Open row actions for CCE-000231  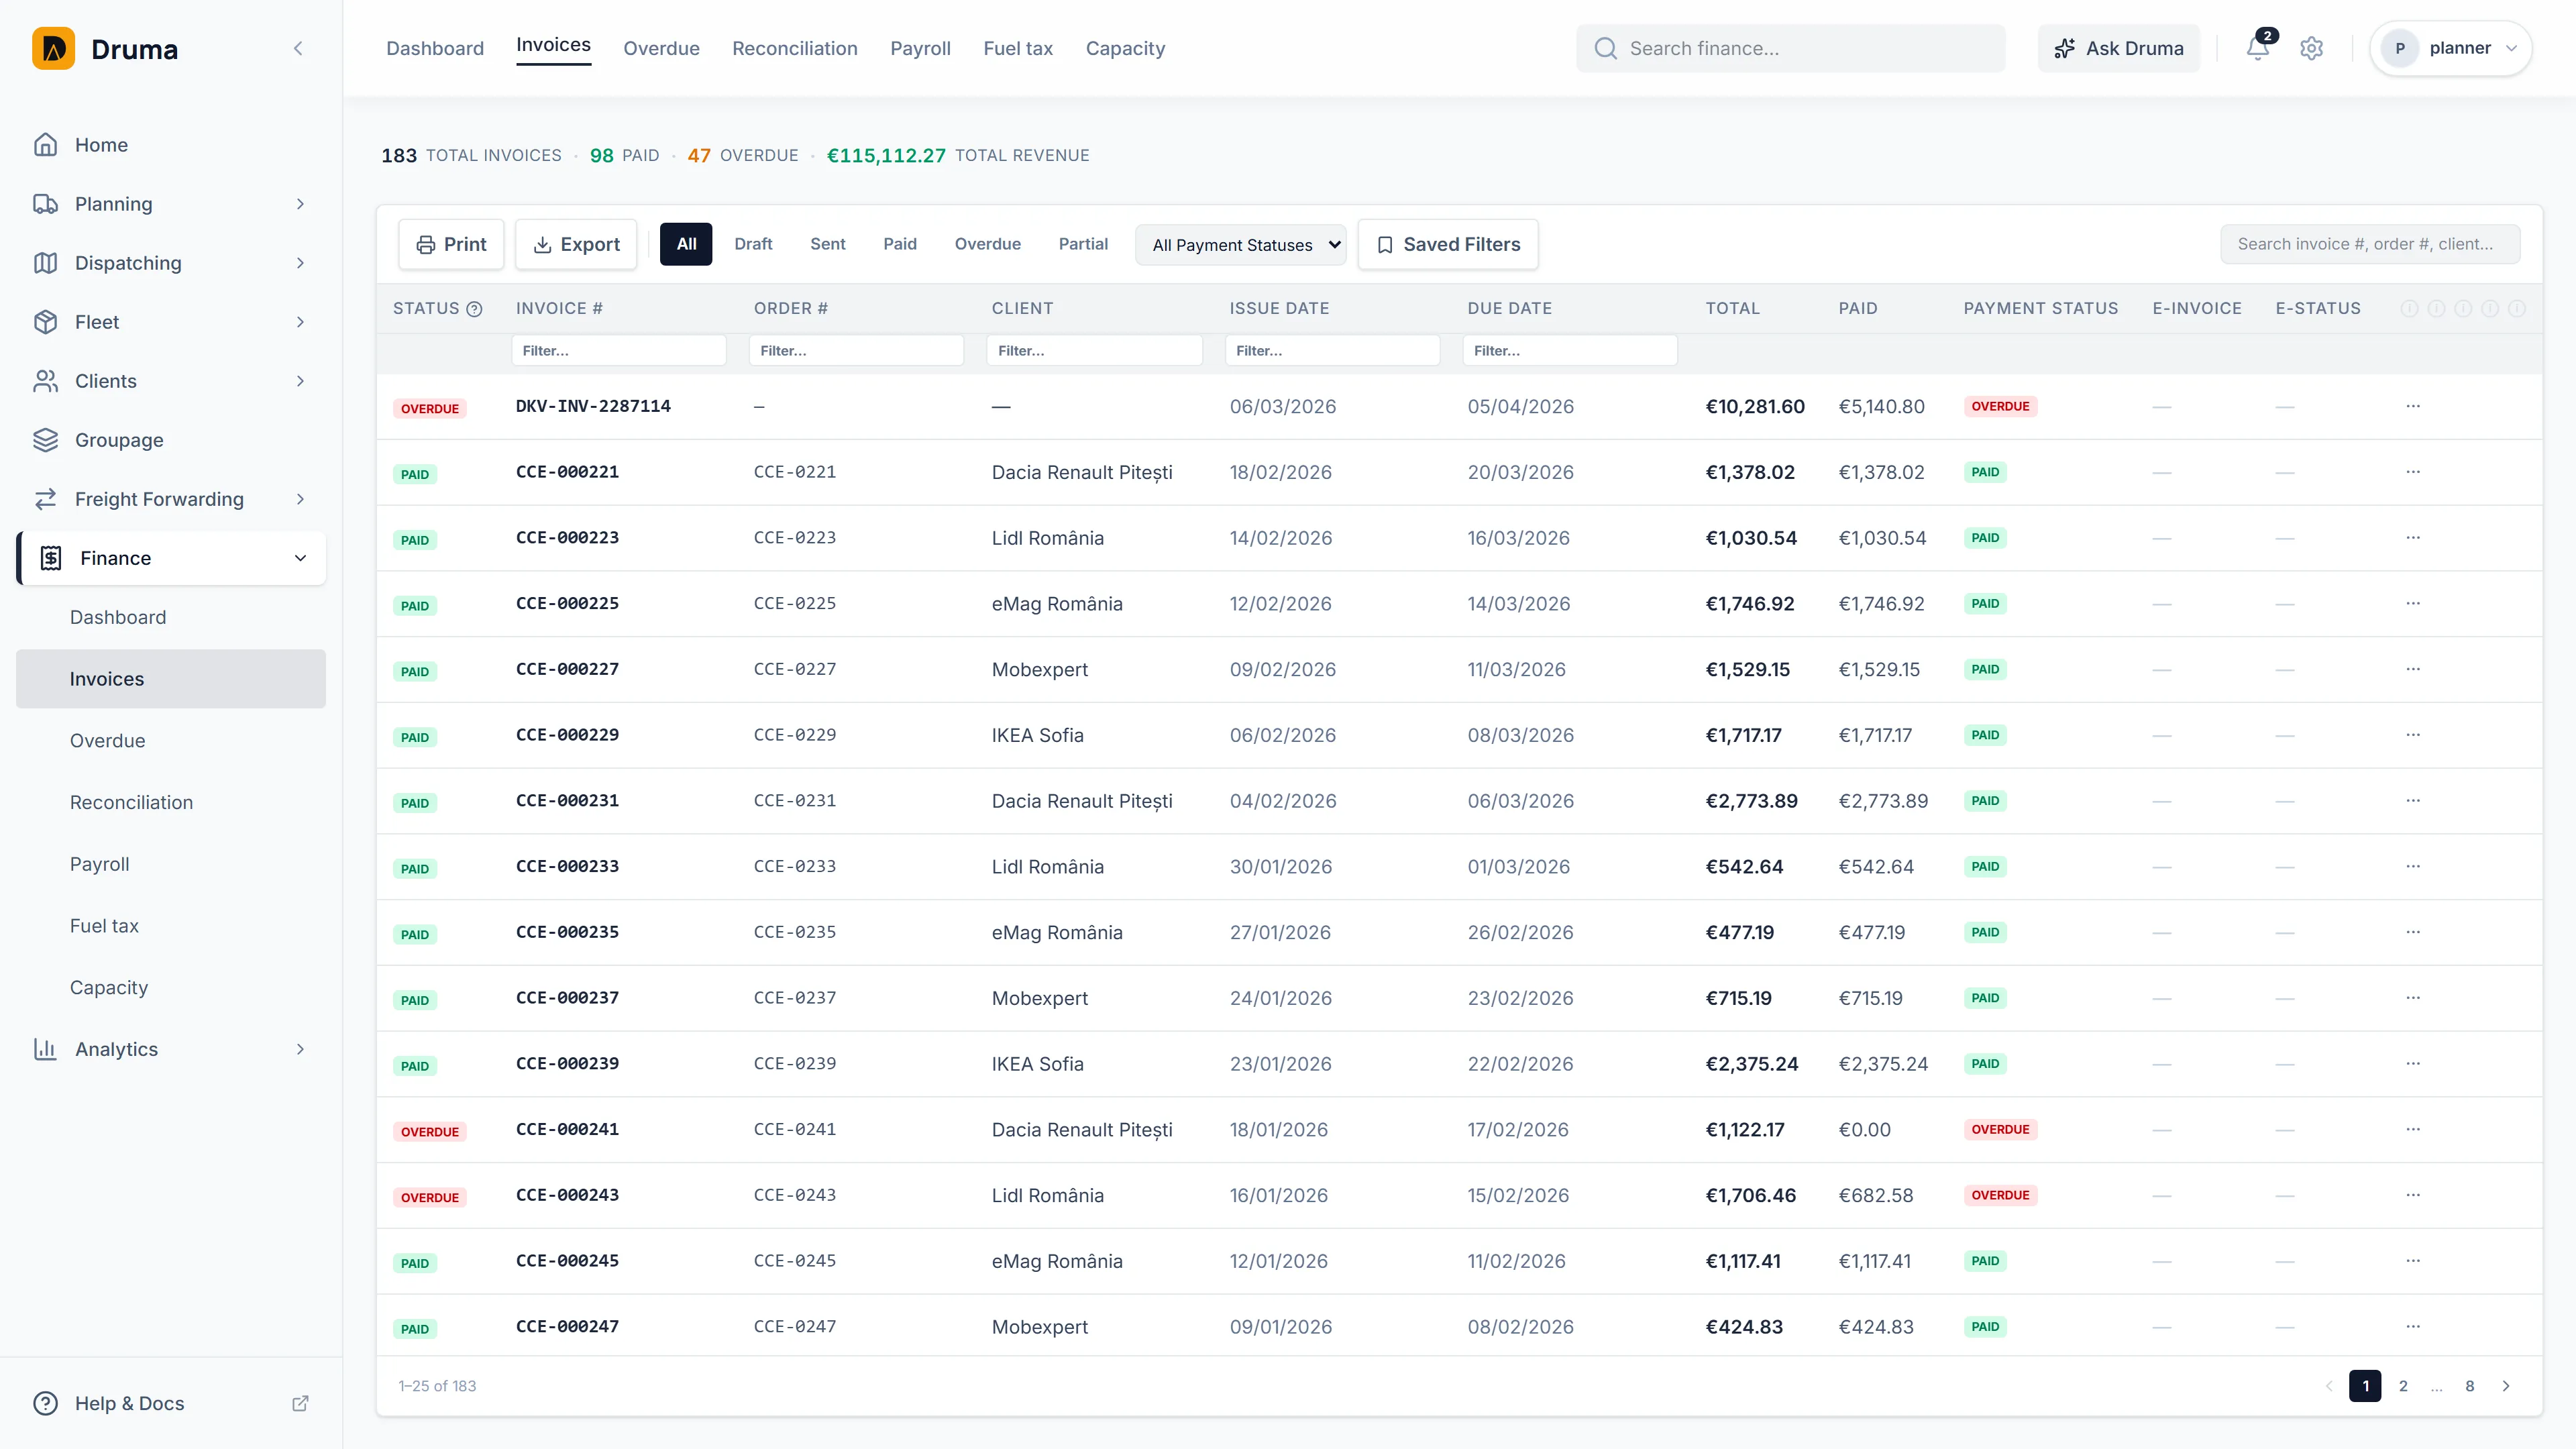pos(2413,801)
